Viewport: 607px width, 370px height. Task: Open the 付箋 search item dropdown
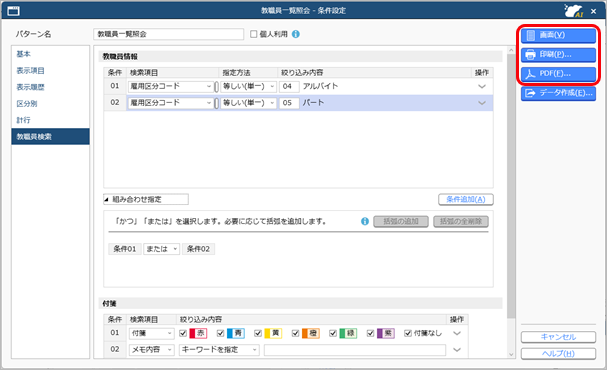click(x=151, y=333)
